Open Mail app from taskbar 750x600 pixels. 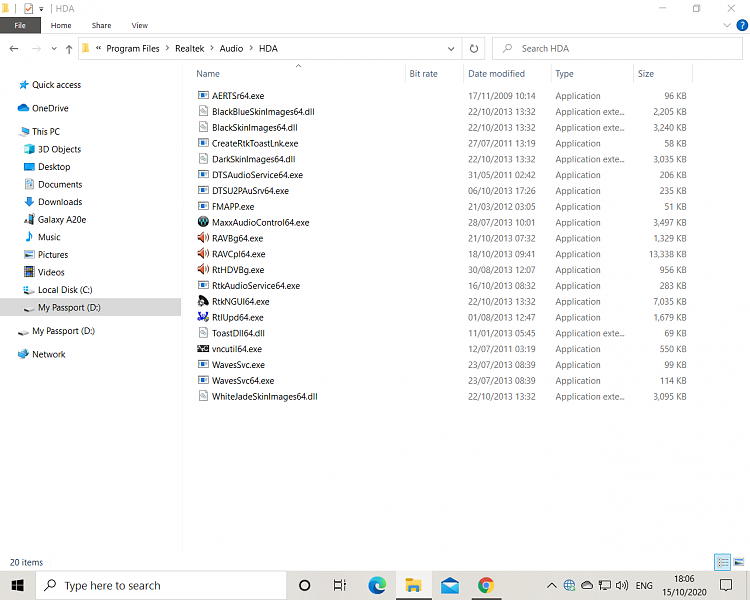(x=450, y=585)
